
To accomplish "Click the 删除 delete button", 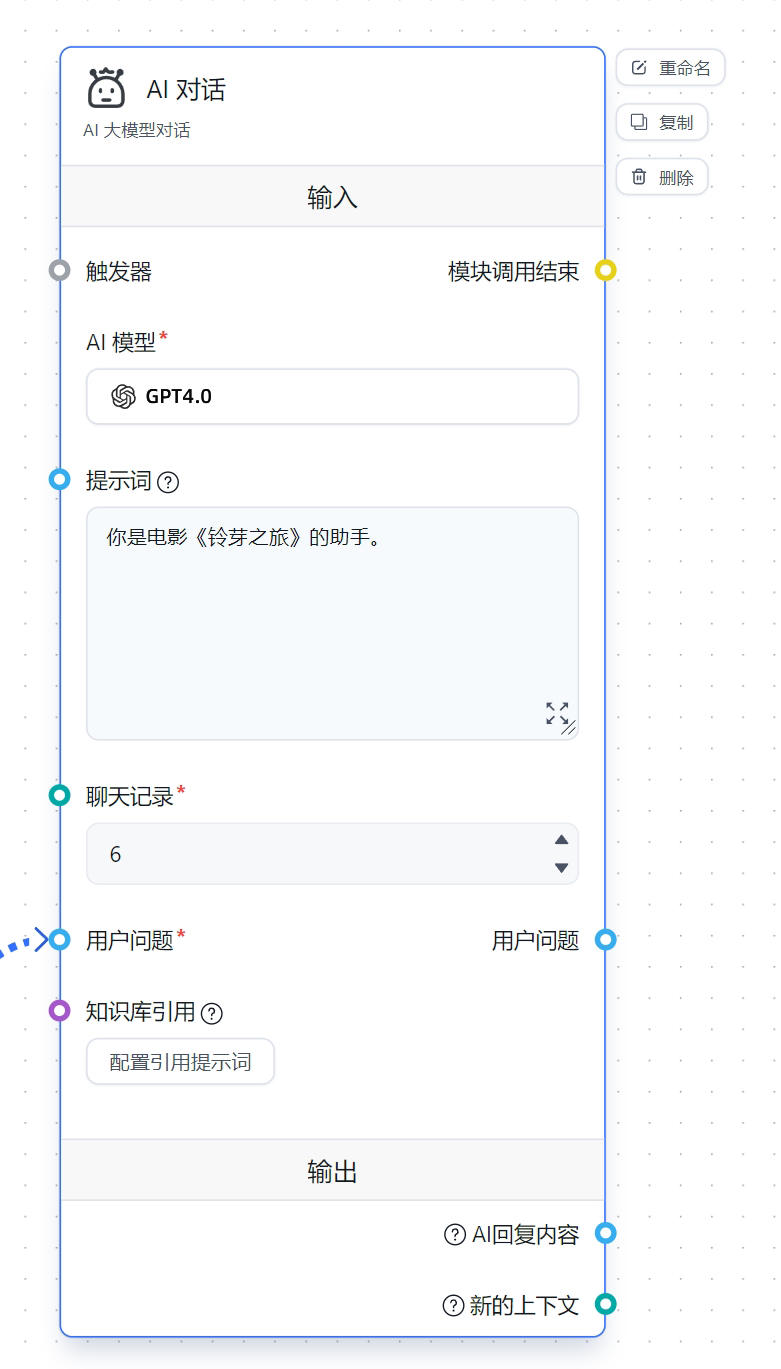I will pos(662,177).
